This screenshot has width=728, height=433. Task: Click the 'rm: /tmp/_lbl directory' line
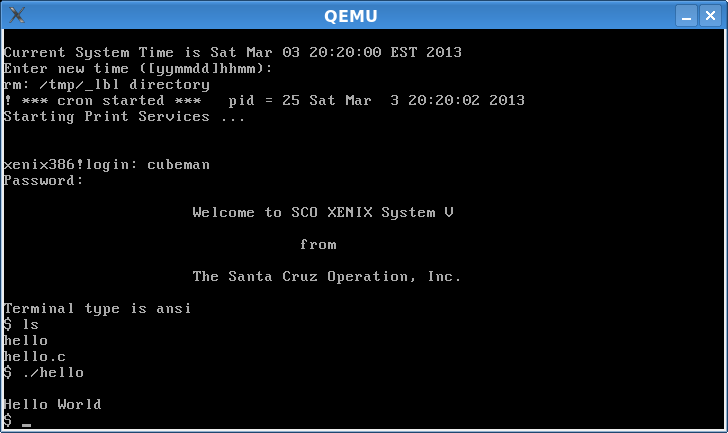[x=107, y=84]
